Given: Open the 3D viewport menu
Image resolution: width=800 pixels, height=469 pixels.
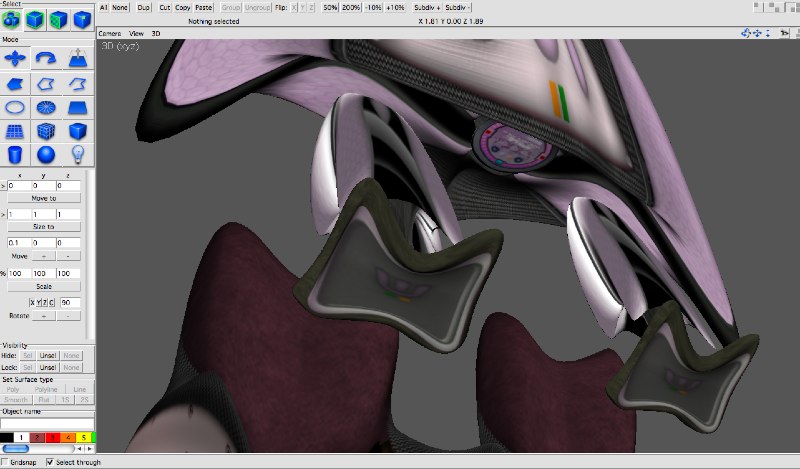Looking at the screenshot, I should tap(156, 33).
